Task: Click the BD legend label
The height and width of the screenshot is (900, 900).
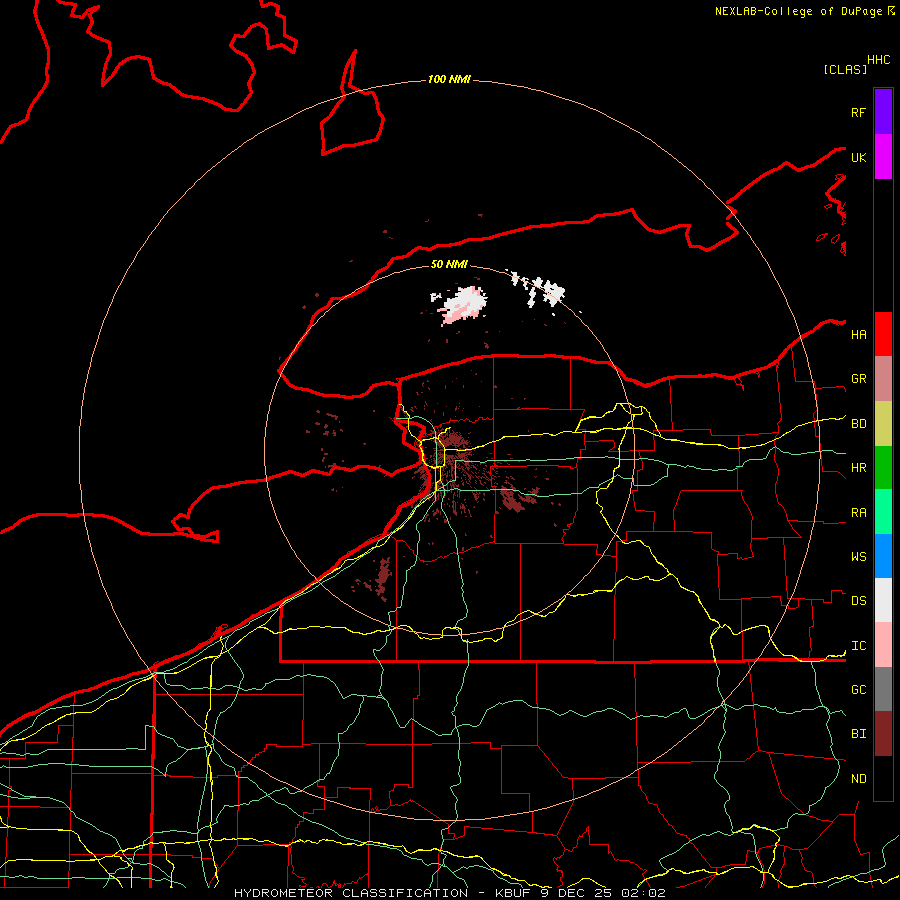Action: 858,424
